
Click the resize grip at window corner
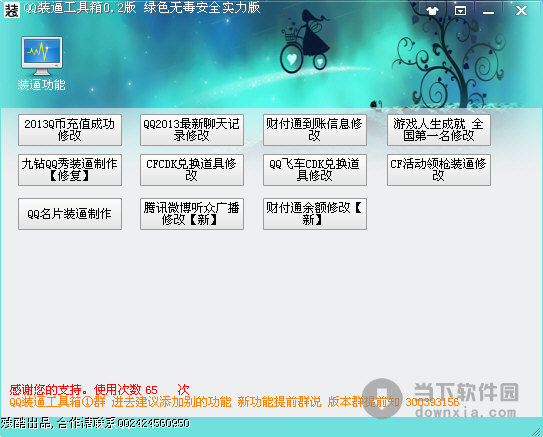pos(537,431)
